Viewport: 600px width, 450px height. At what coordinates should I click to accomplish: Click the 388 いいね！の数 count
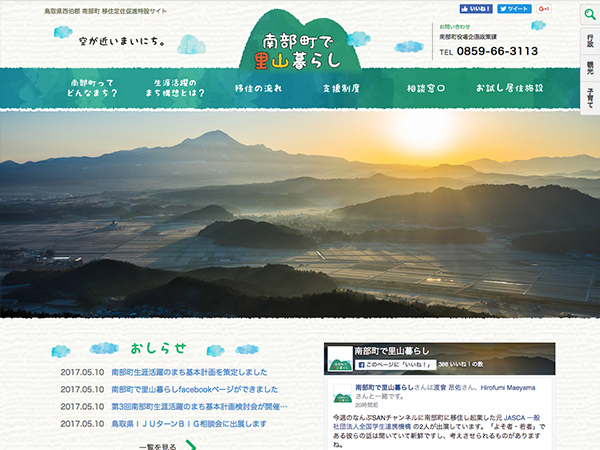461,365
